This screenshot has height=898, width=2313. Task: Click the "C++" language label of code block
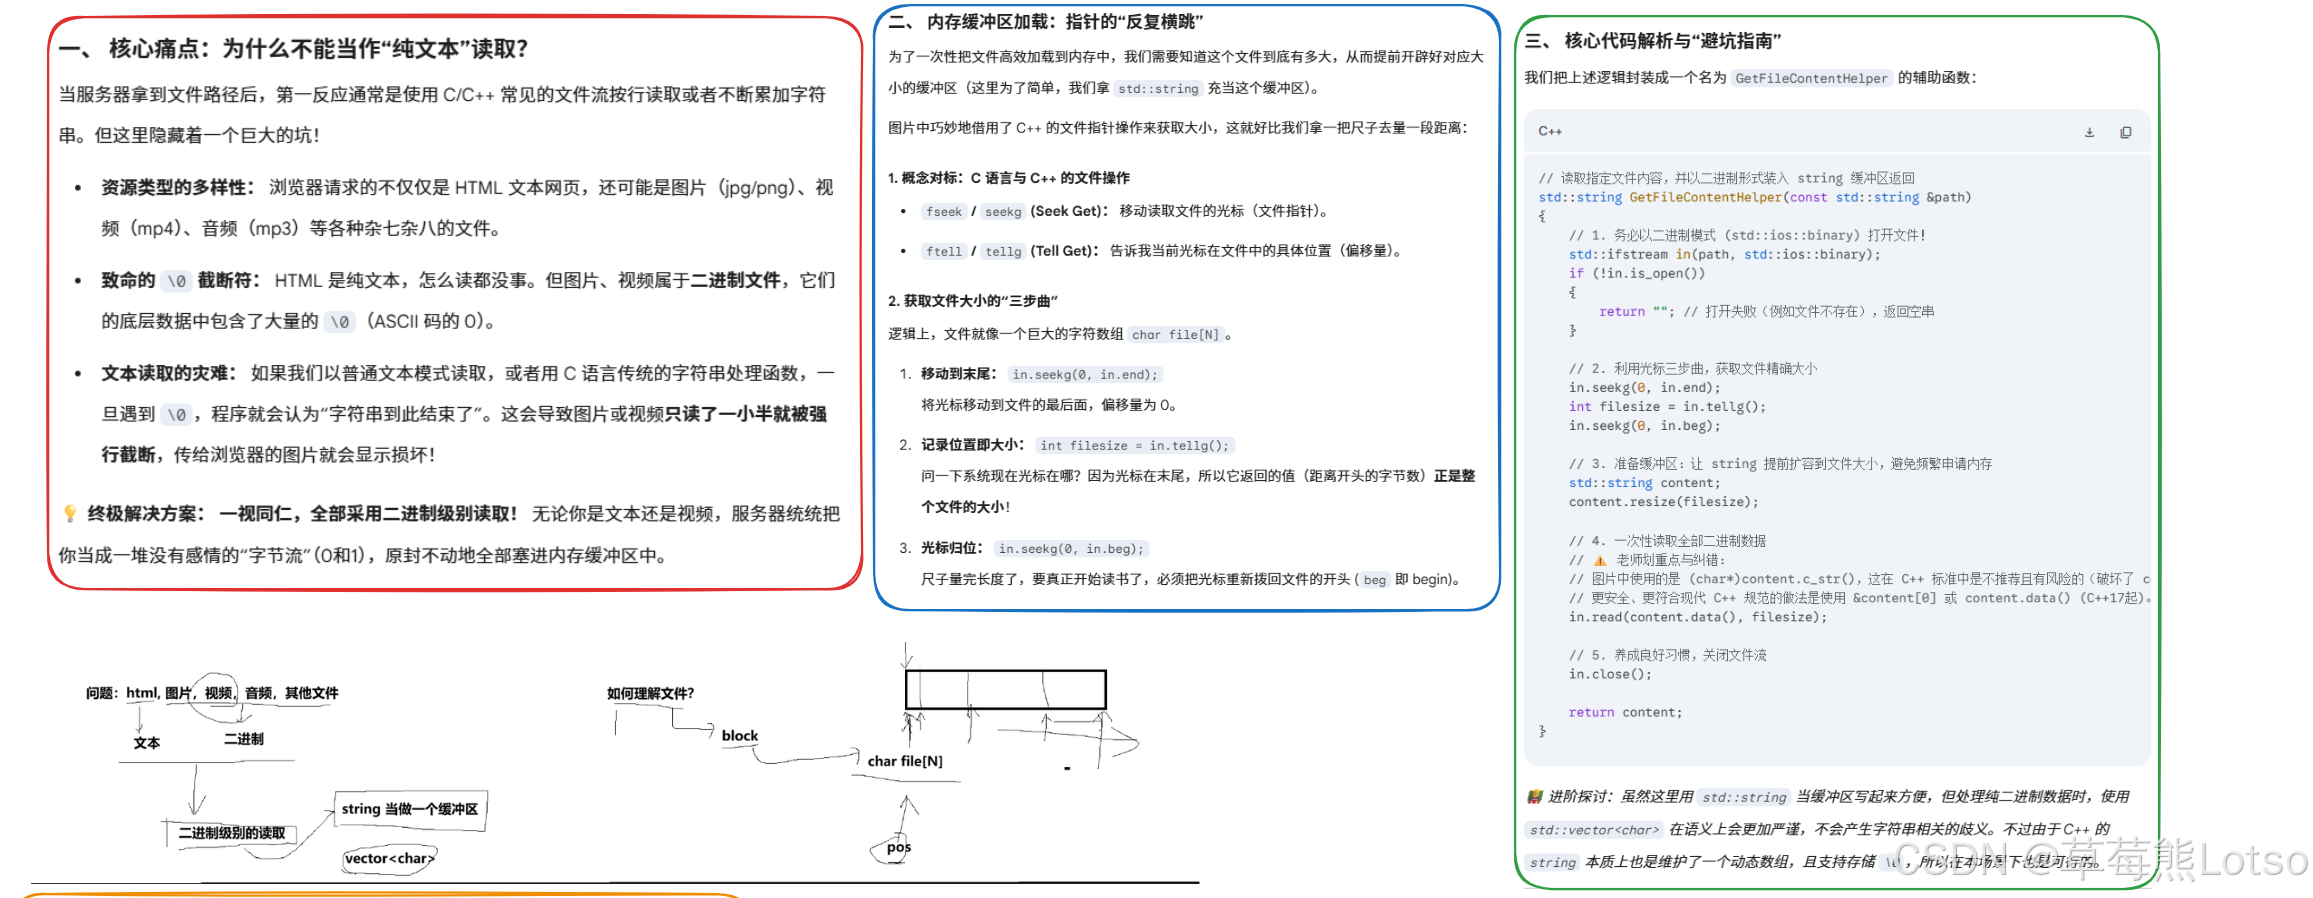[1550, 131]
